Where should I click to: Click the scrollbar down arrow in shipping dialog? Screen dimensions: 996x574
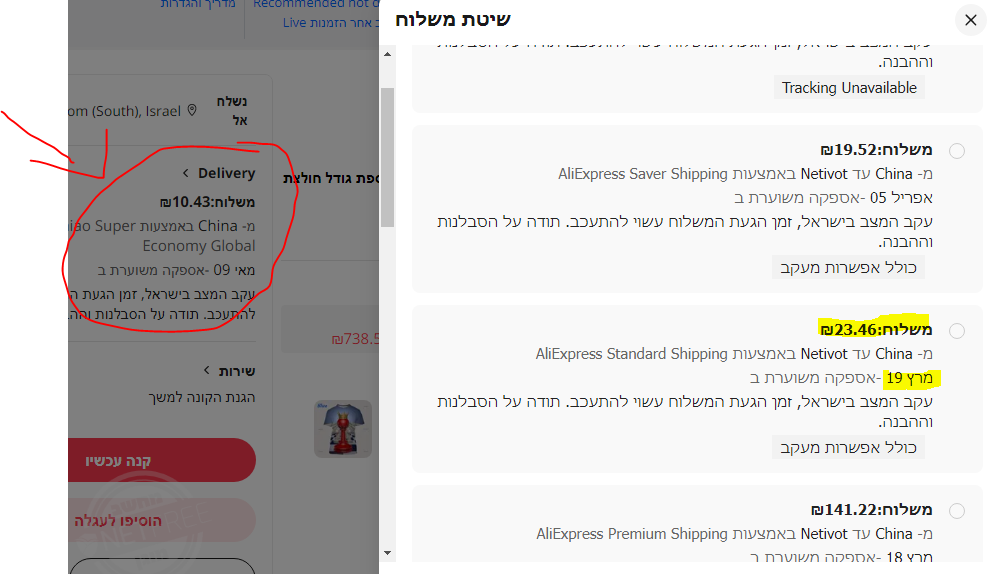coord(387,553)
